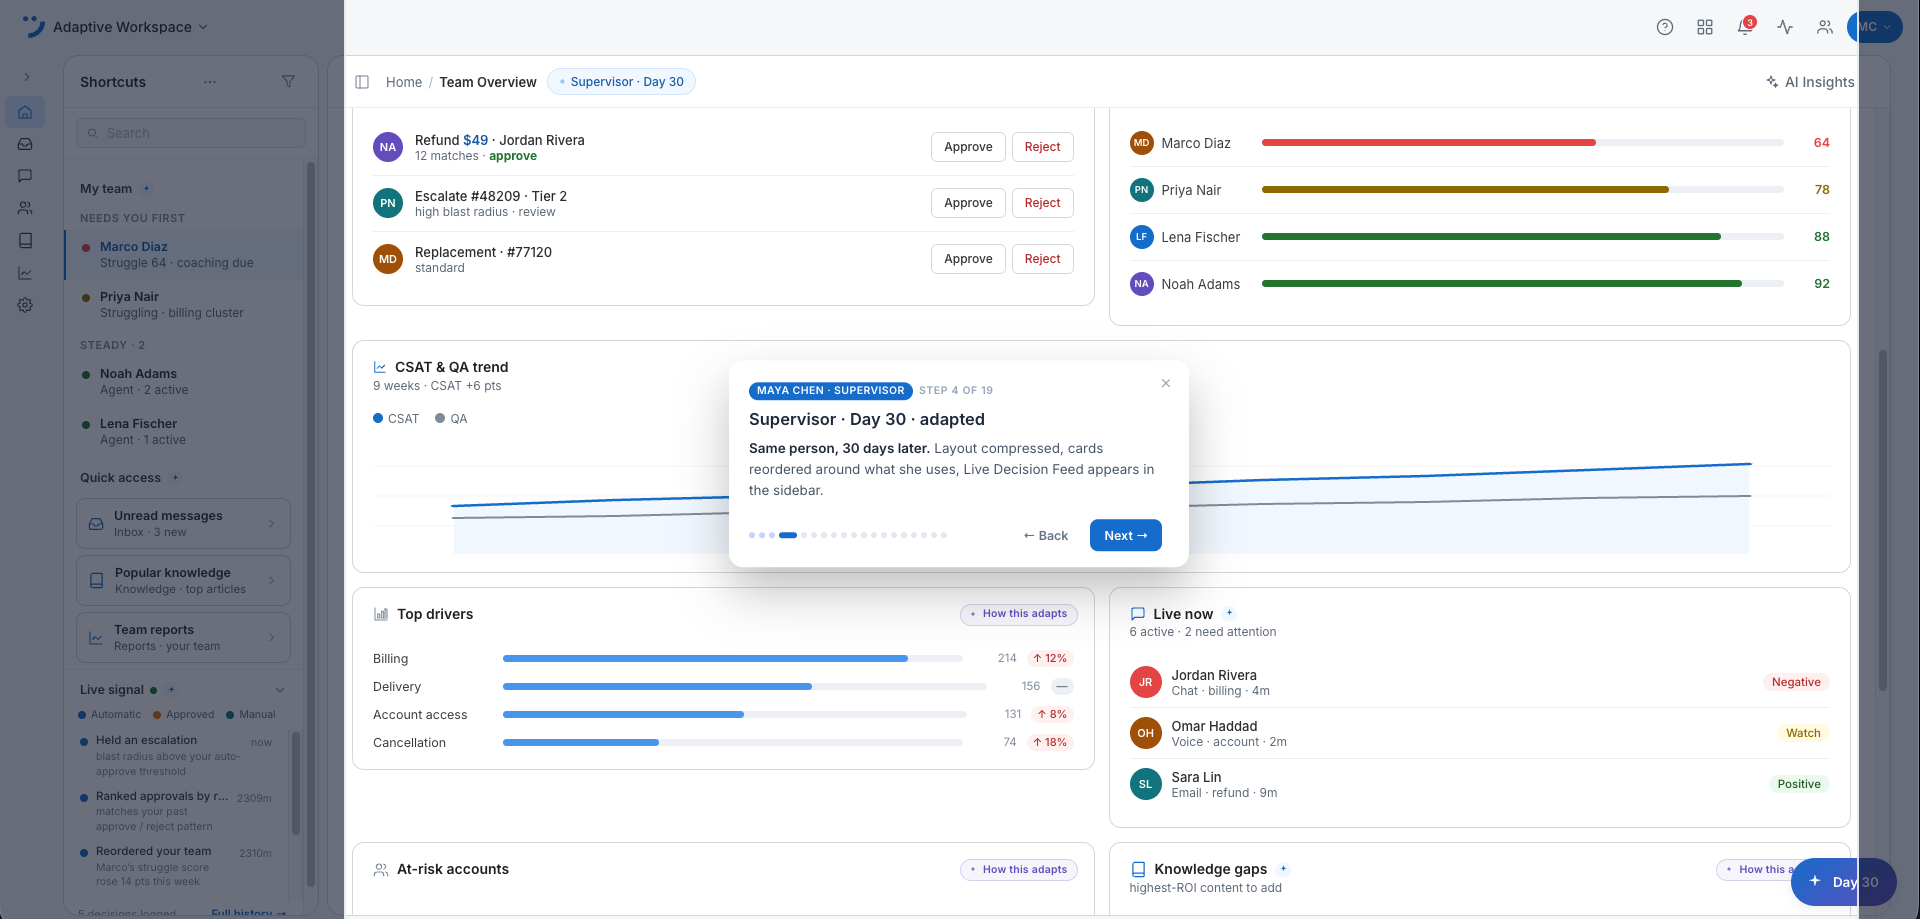Image resolution: width=1920 pixels, height=919 pixels.
Task: Open the apps grid icon
Action: (x=1705, y=27)
